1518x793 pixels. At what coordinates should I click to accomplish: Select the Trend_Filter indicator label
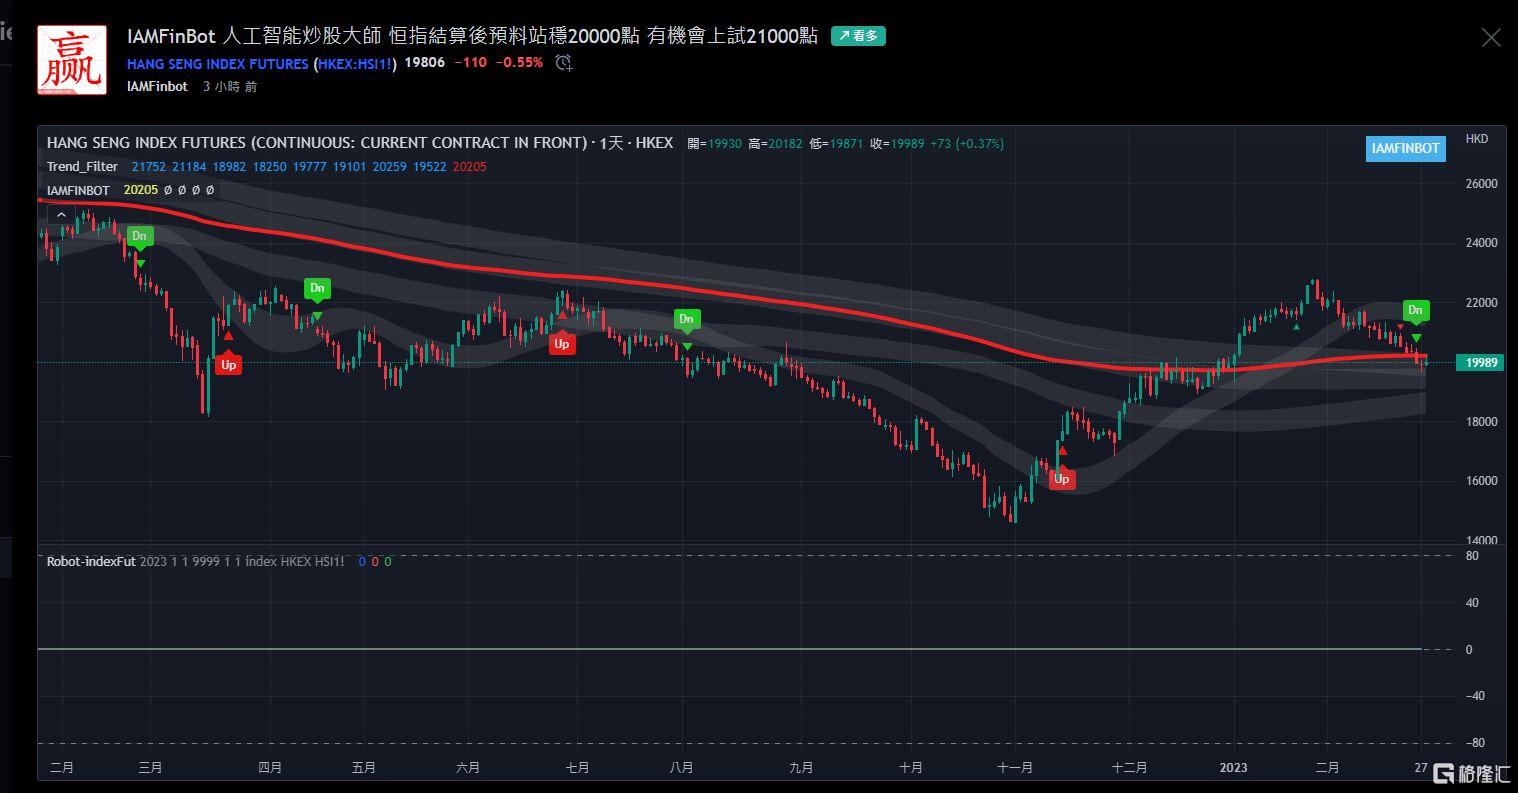82,167
